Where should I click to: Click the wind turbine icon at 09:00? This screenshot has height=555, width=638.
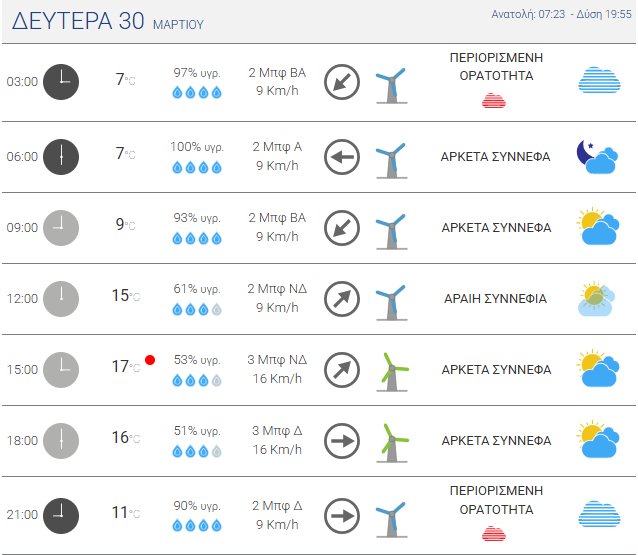pos(390,229)
